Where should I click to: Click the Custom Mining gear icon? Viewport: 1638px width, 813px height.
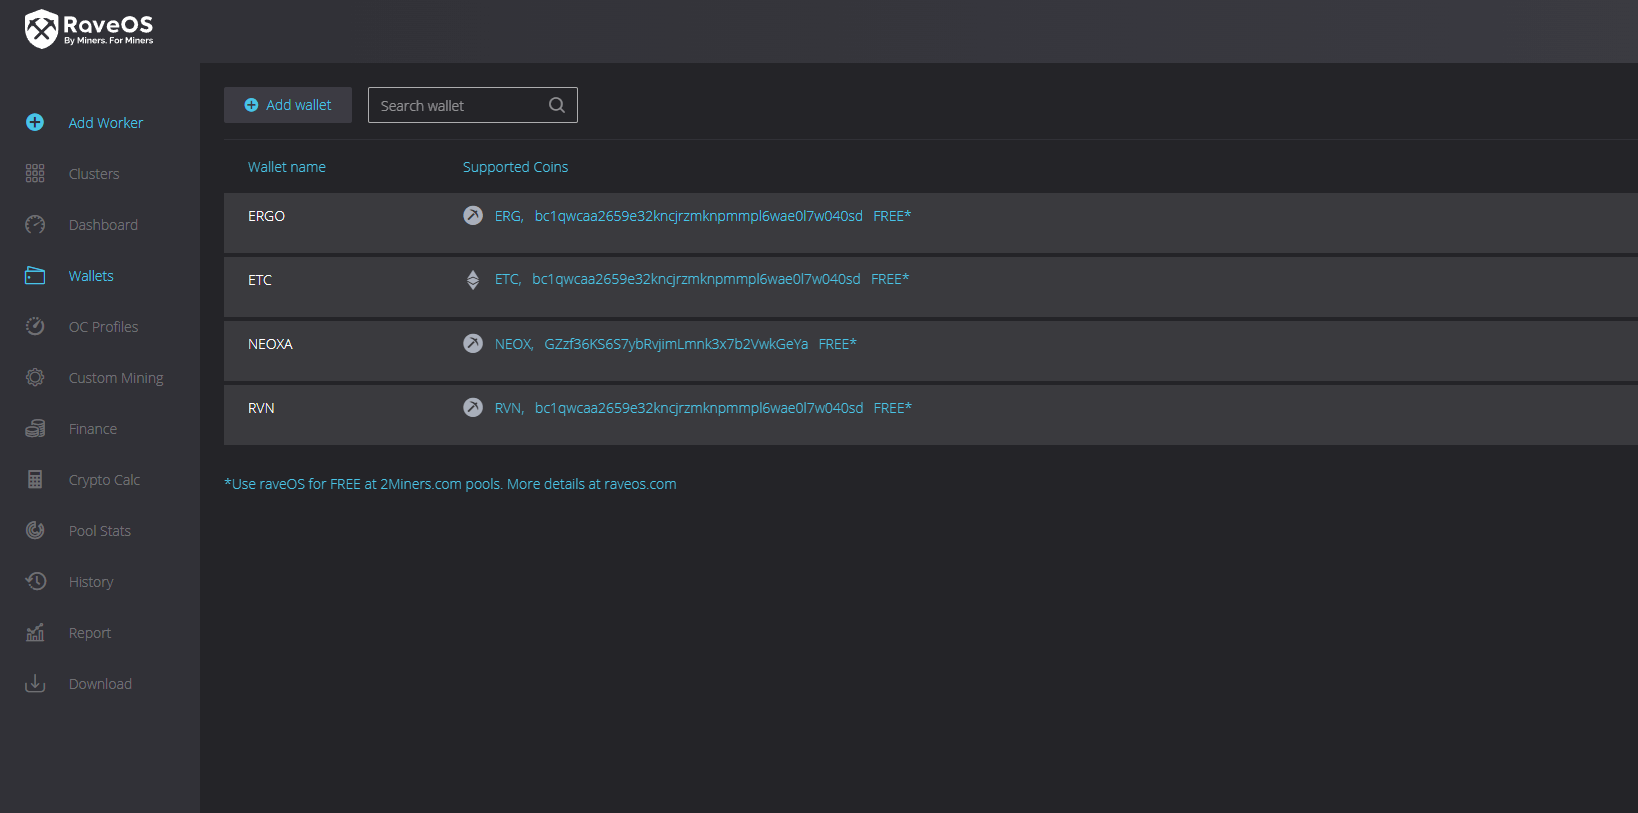[x=35, y=377]
